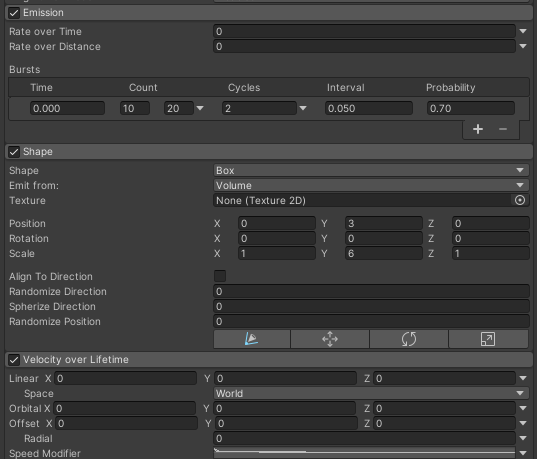Image resolution: width=537 pixels, height=459 pixels.
Task: Open Orbital velocity mode dropdown arrow
Action: click(523, 408)
